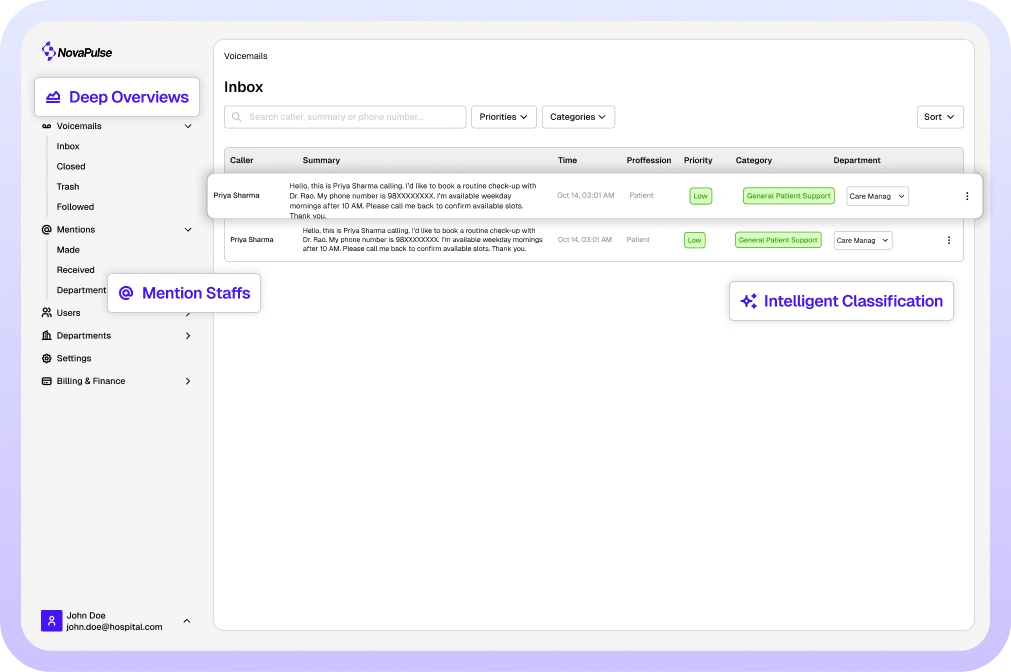Click the Mentions @ icon in sidebar
1011x672 pixels.
pos(46,230)
